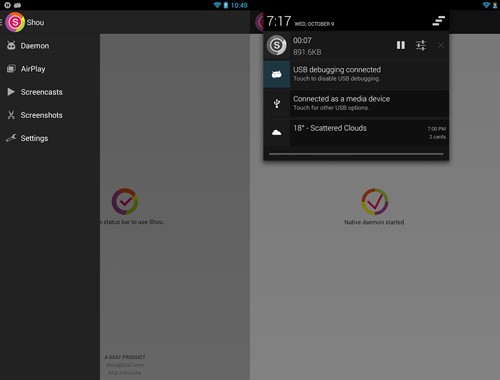This screenshot has height=380, width=500.
Task: Open the Screenshots section
Action: pos(50,115)
